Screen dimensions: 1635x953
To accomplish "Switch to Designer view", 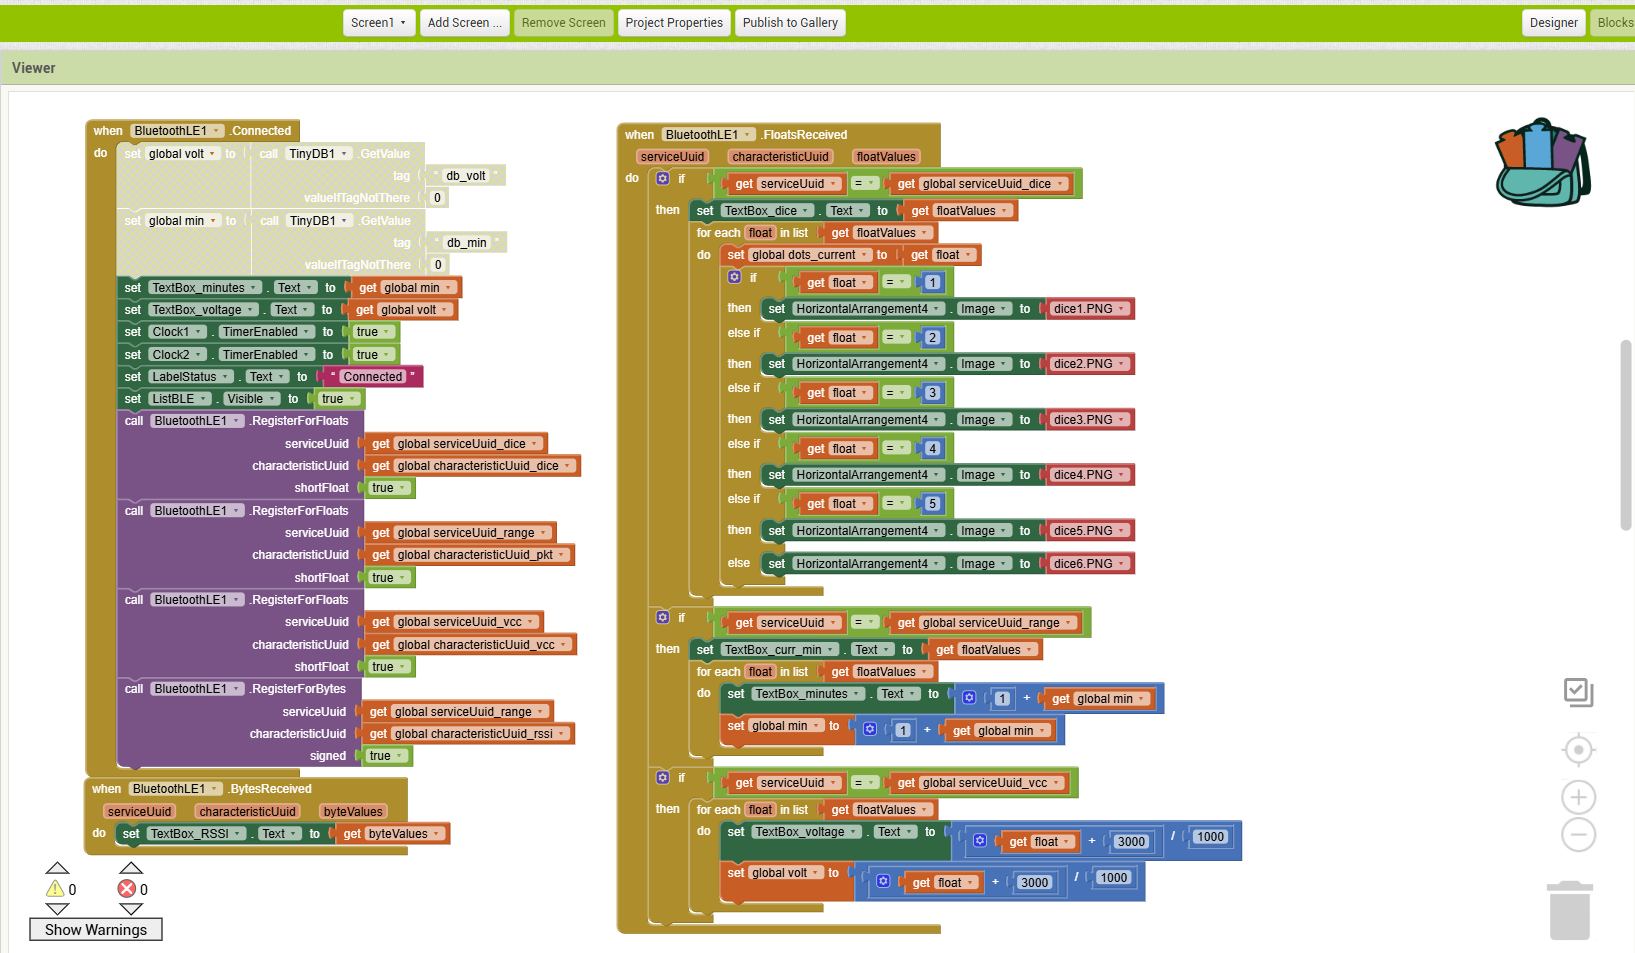I will 1553,22.
